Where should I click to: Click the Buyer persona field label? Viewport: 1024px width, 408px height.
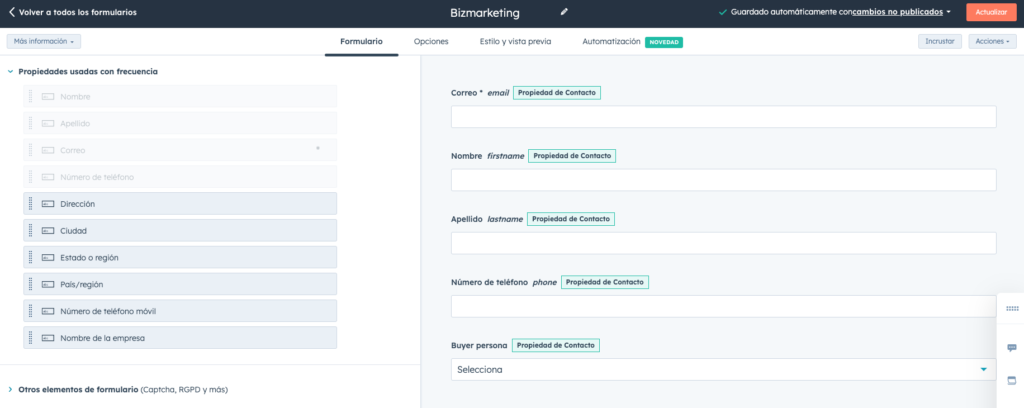(479, 345)
